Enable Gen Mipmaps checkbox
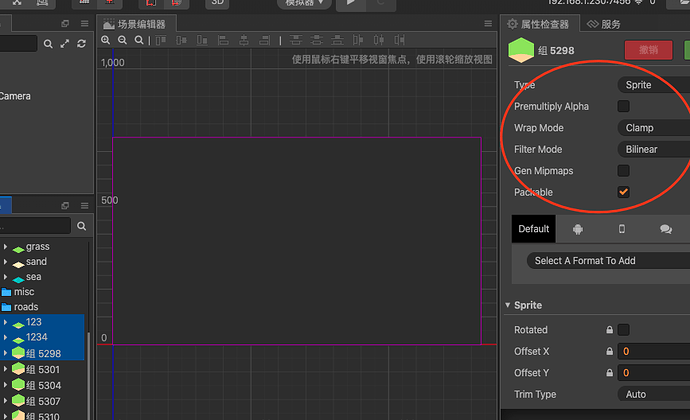Viewport: 690px width, 420px height. pyautogui.click(x=624, y=170)
